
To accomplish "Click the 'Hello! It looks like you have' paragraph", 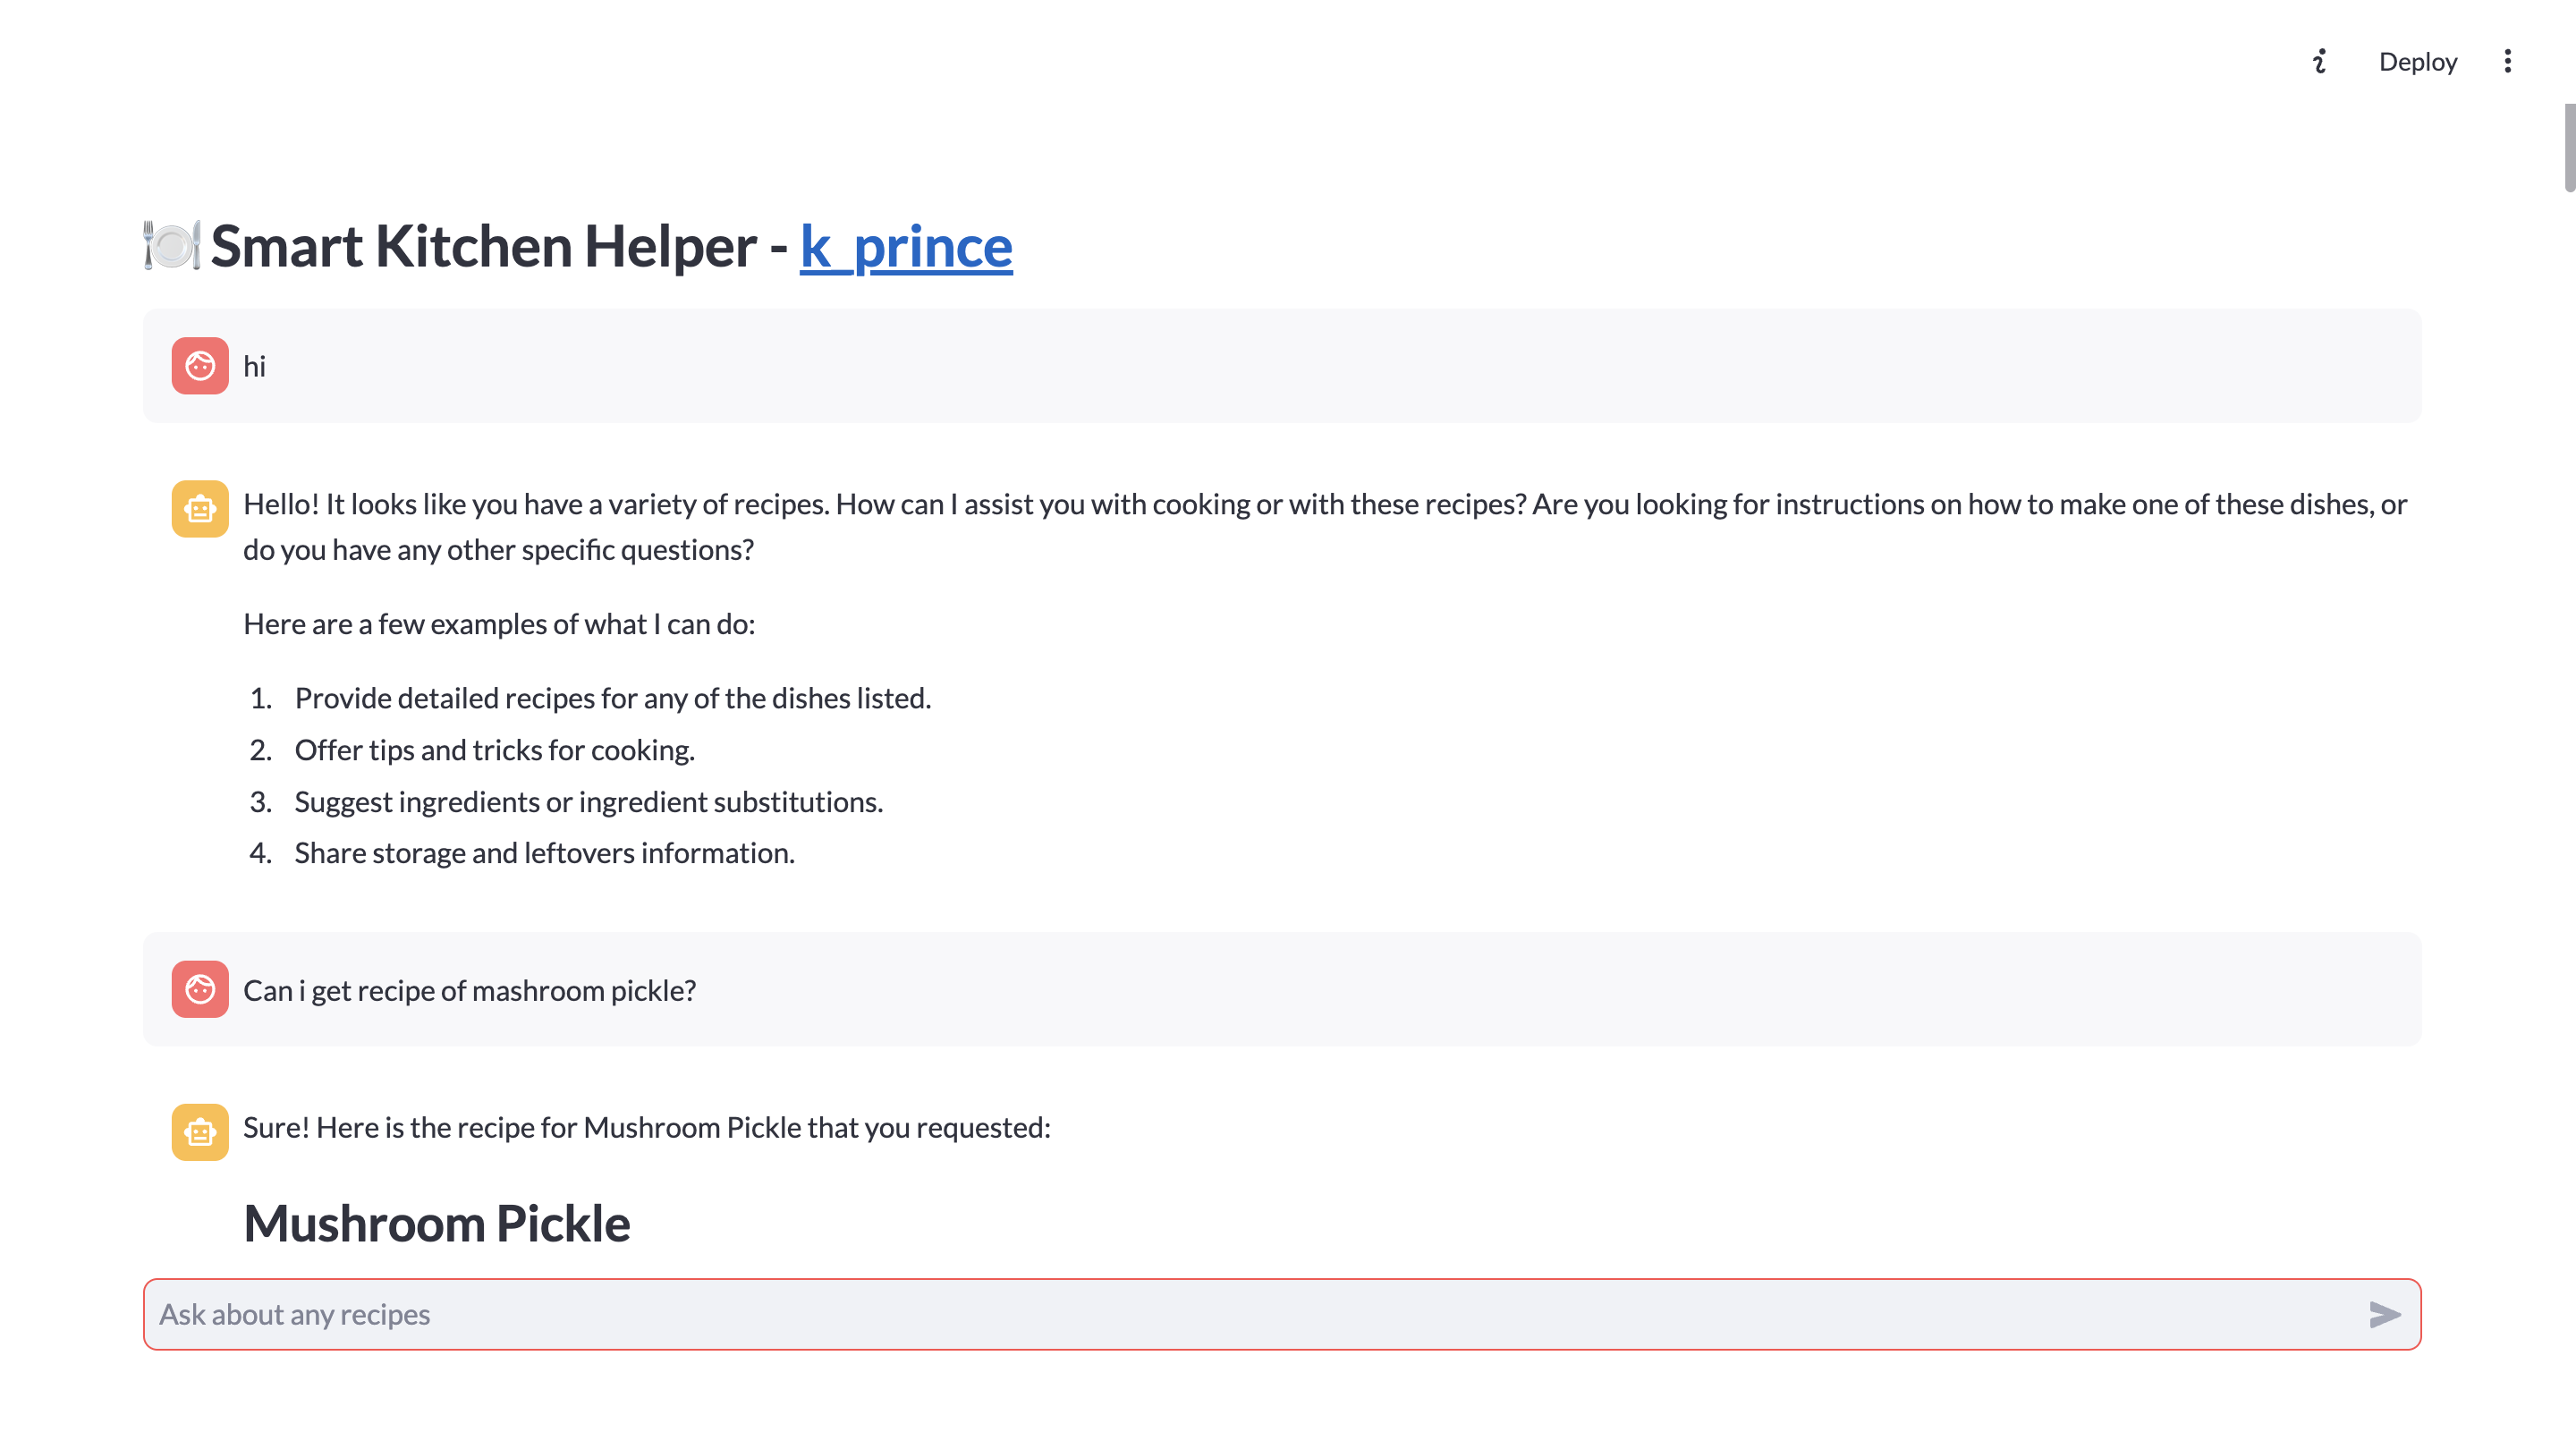I will pos(1325,527).
